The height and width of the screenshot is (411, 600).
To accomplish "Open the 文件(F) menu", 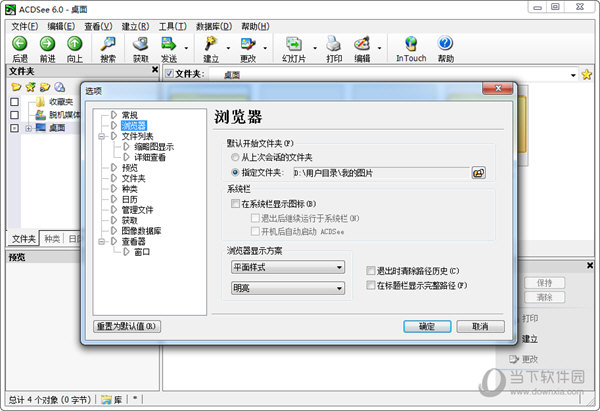I will tap(25, 26).
